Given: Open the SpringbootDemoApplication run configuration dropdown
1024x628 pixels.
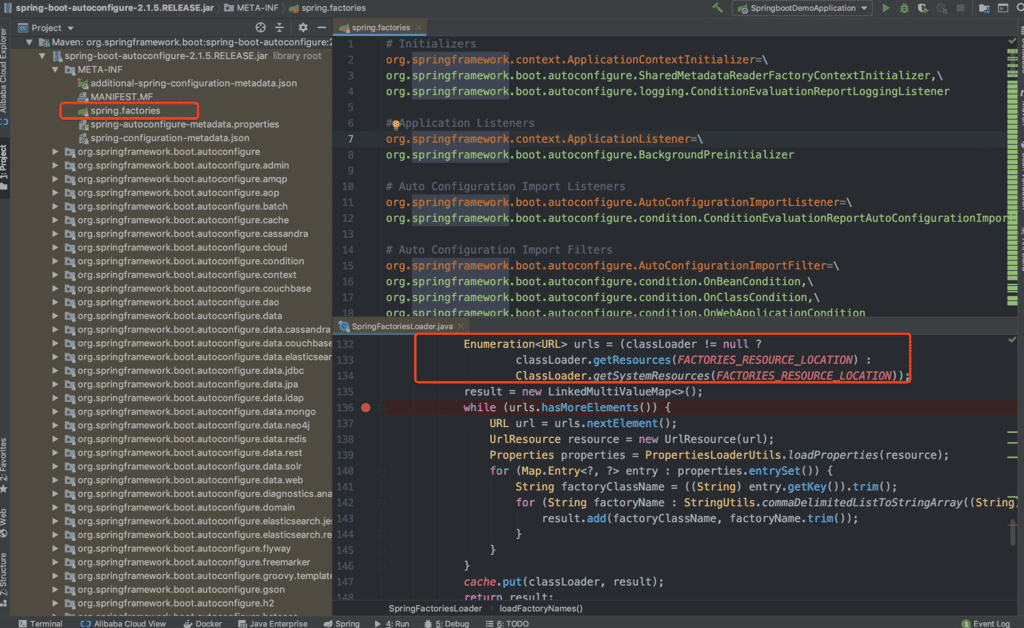Looking at the screenshot, I should coord(803,8).
